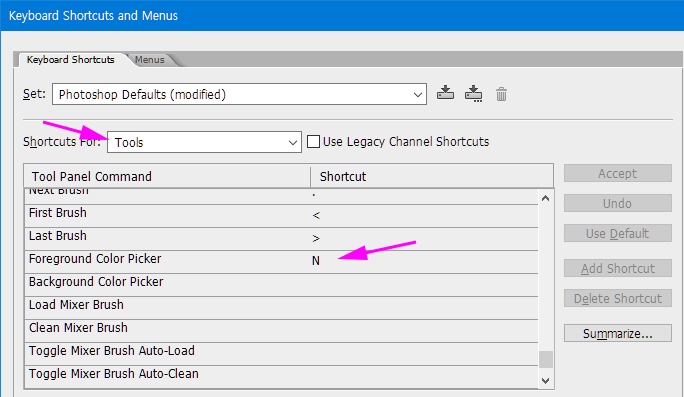Create new set from current shortcuts
Image resolution: width=684 pixels, height=397 pixels.
pyautogui.click(x=473, y=93)
